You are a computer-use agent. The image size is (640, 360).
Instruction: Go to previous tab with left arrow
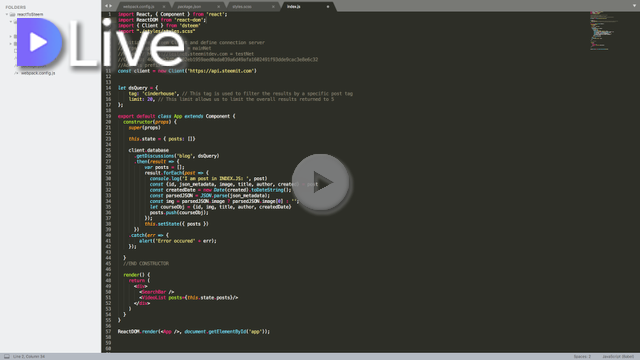coord(106,6)
